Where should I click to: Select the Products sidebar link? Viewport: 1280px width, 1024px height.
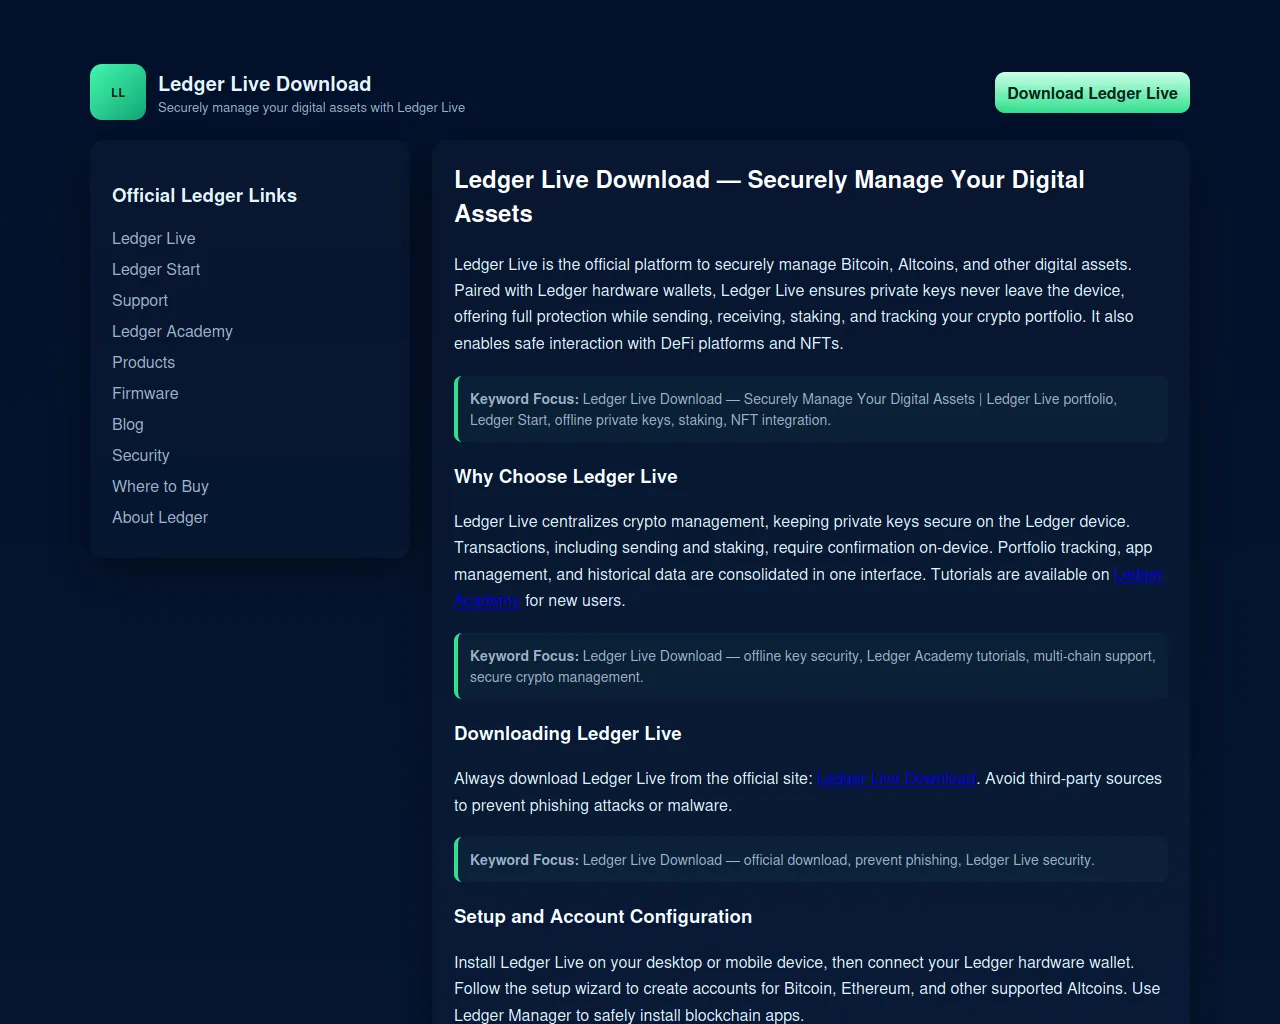click(143, 362)
